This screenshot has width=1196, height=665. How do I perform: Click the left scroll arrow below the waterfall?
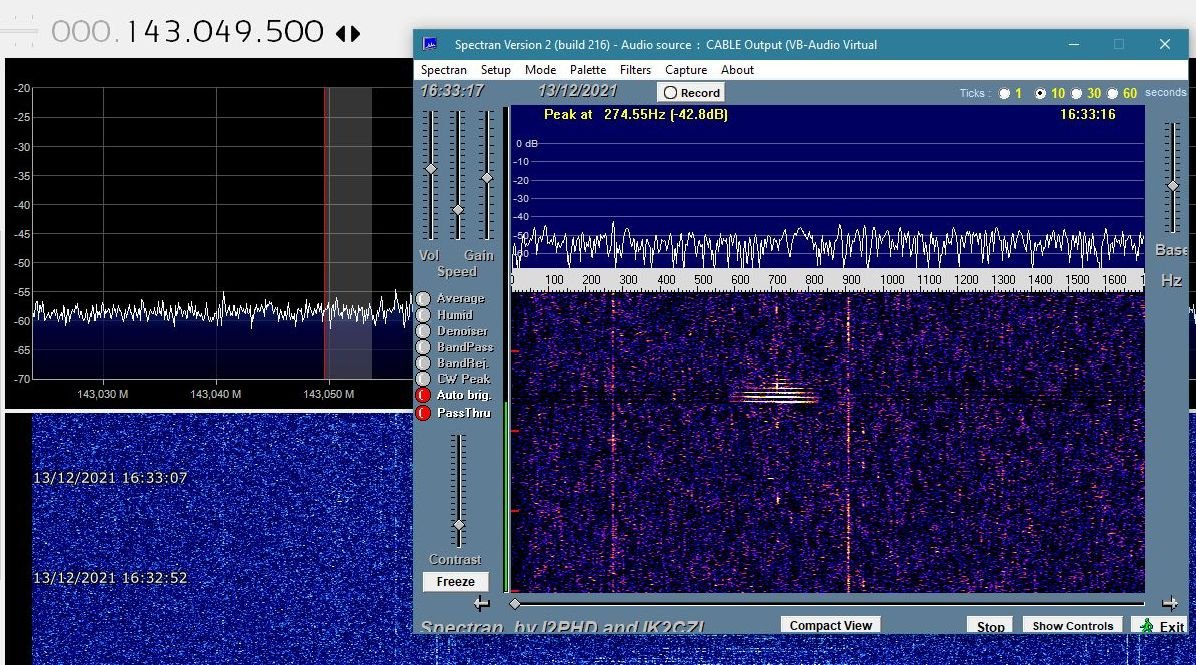(482, 604)
